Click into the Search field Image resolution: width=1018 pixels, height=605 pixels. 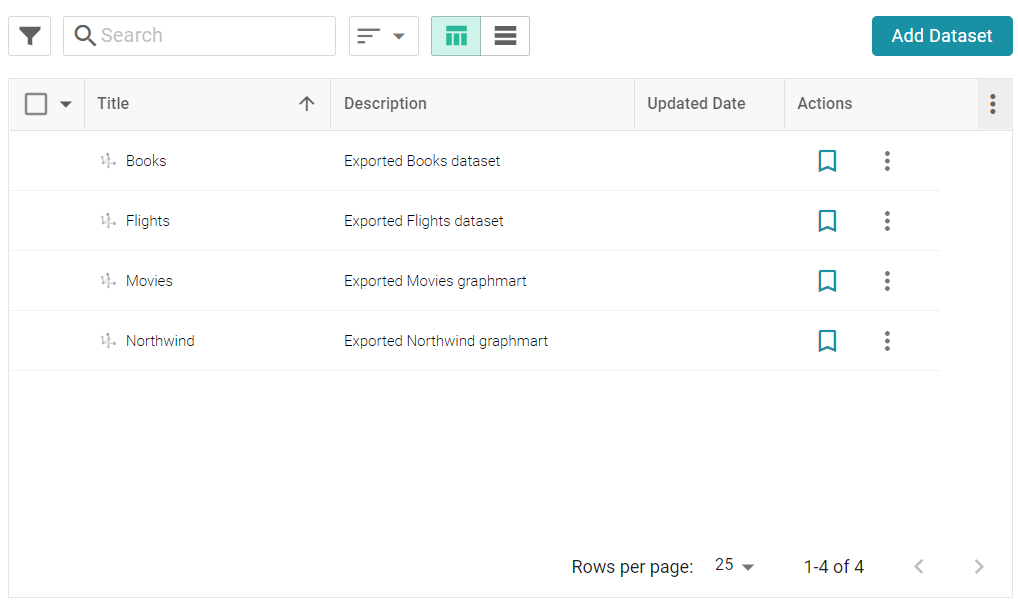pos(210,36)
